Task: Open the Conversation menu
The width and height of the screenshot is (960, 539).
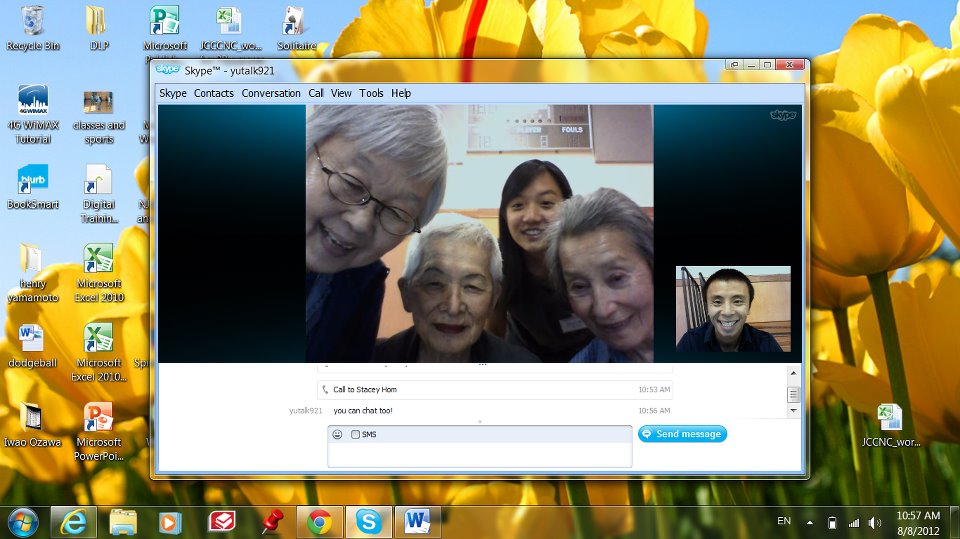Action: coord(271,93)
